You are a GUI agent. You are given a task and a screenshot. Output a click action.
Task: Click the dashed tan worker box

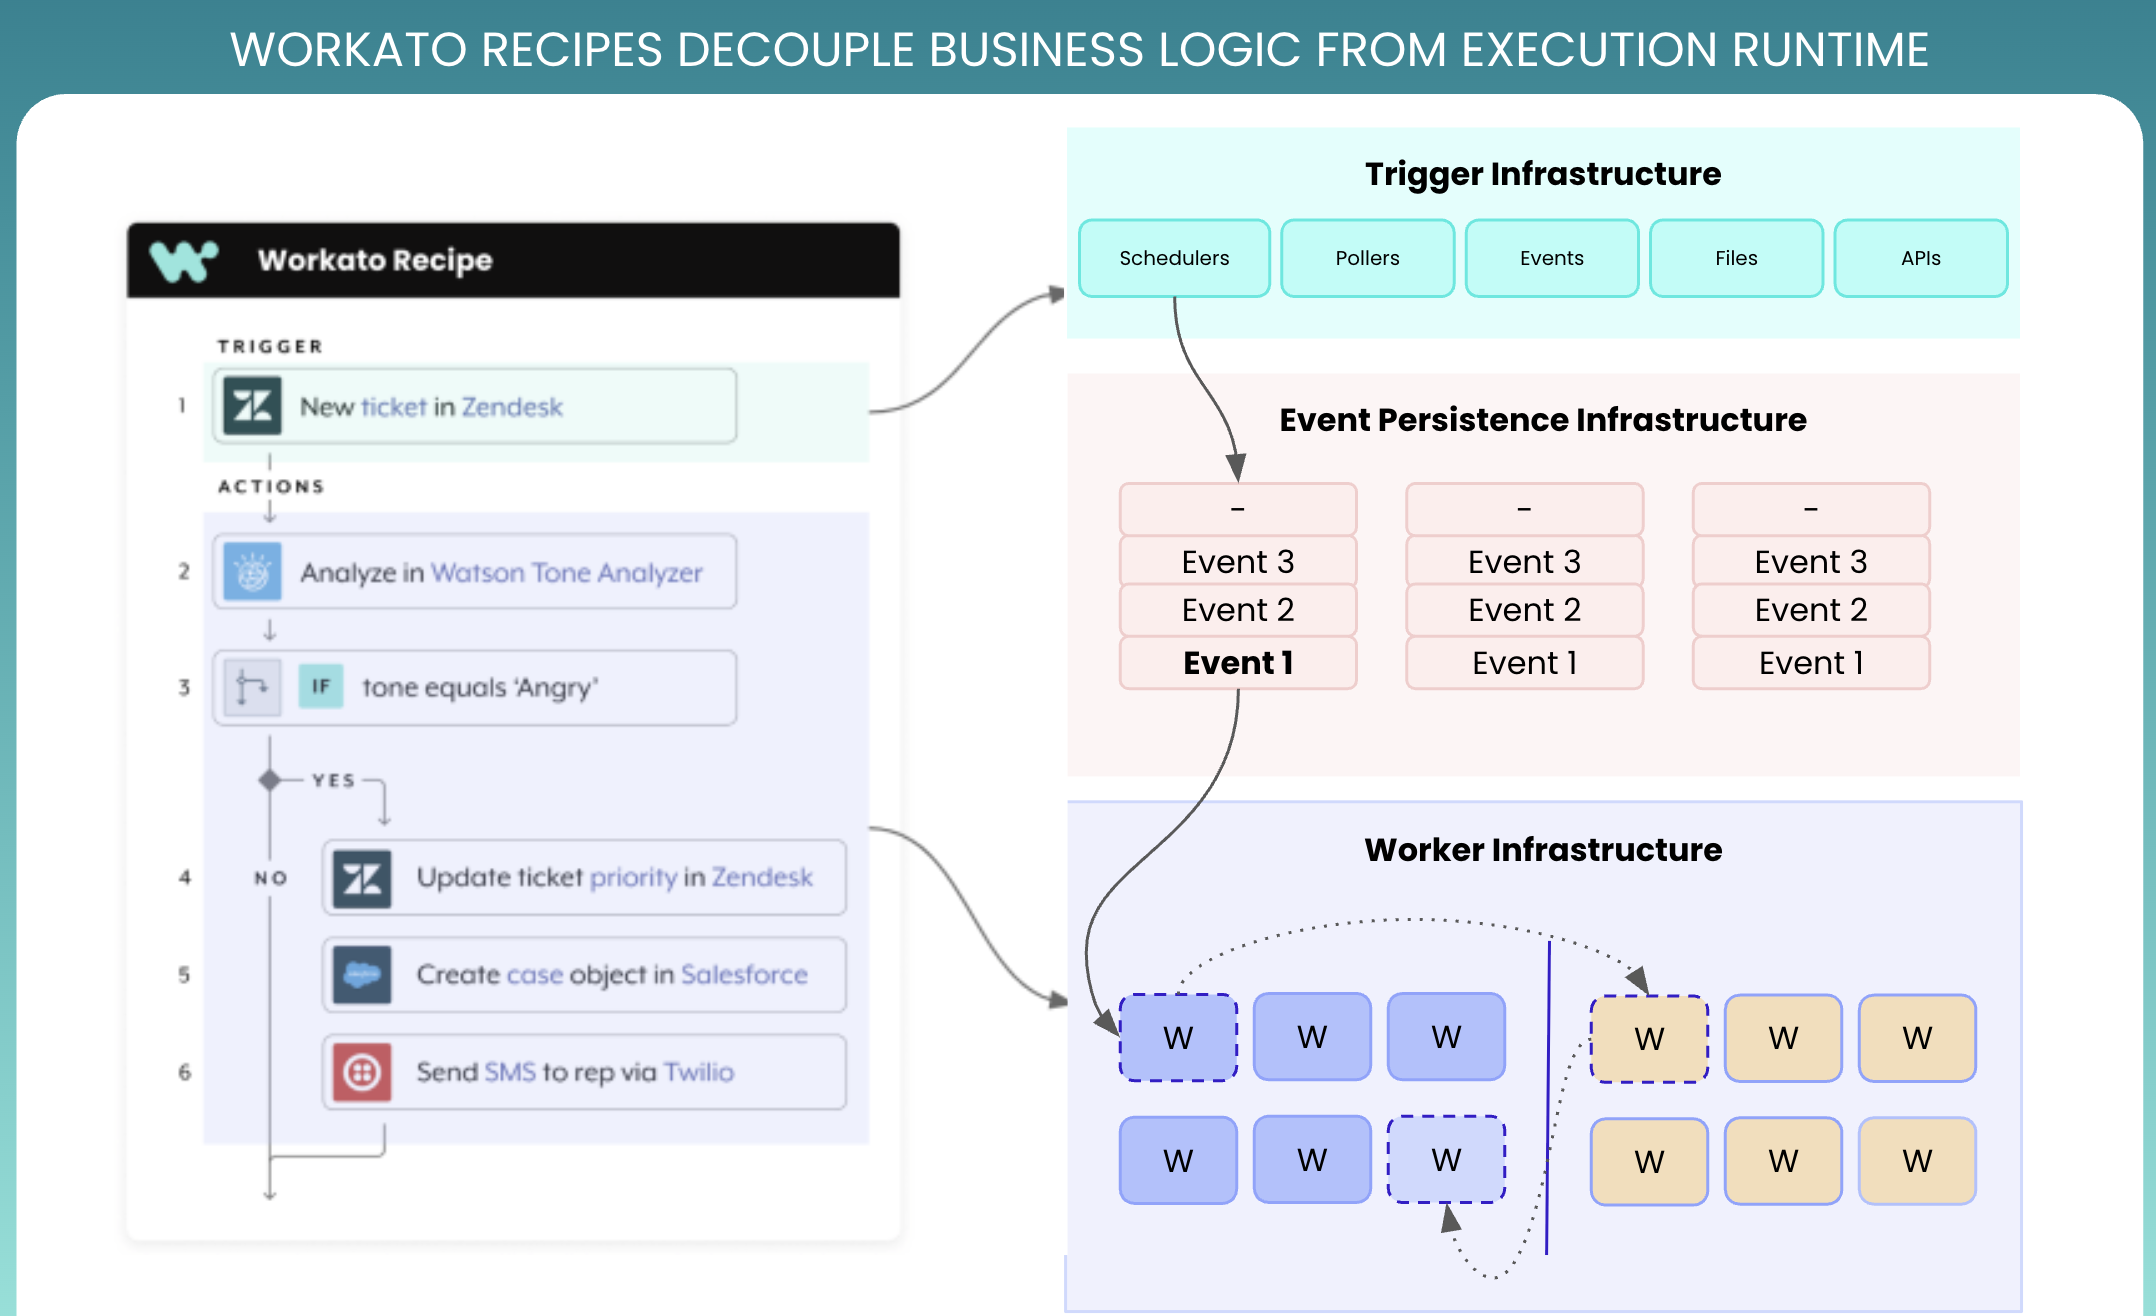pyautogui.click(x=1649, y=1039)
